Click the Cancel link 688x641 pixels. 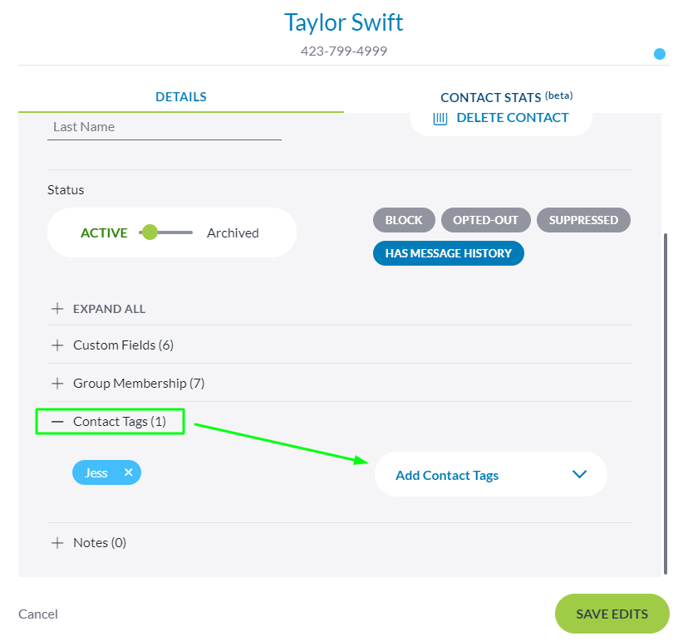tap(38, 614)
